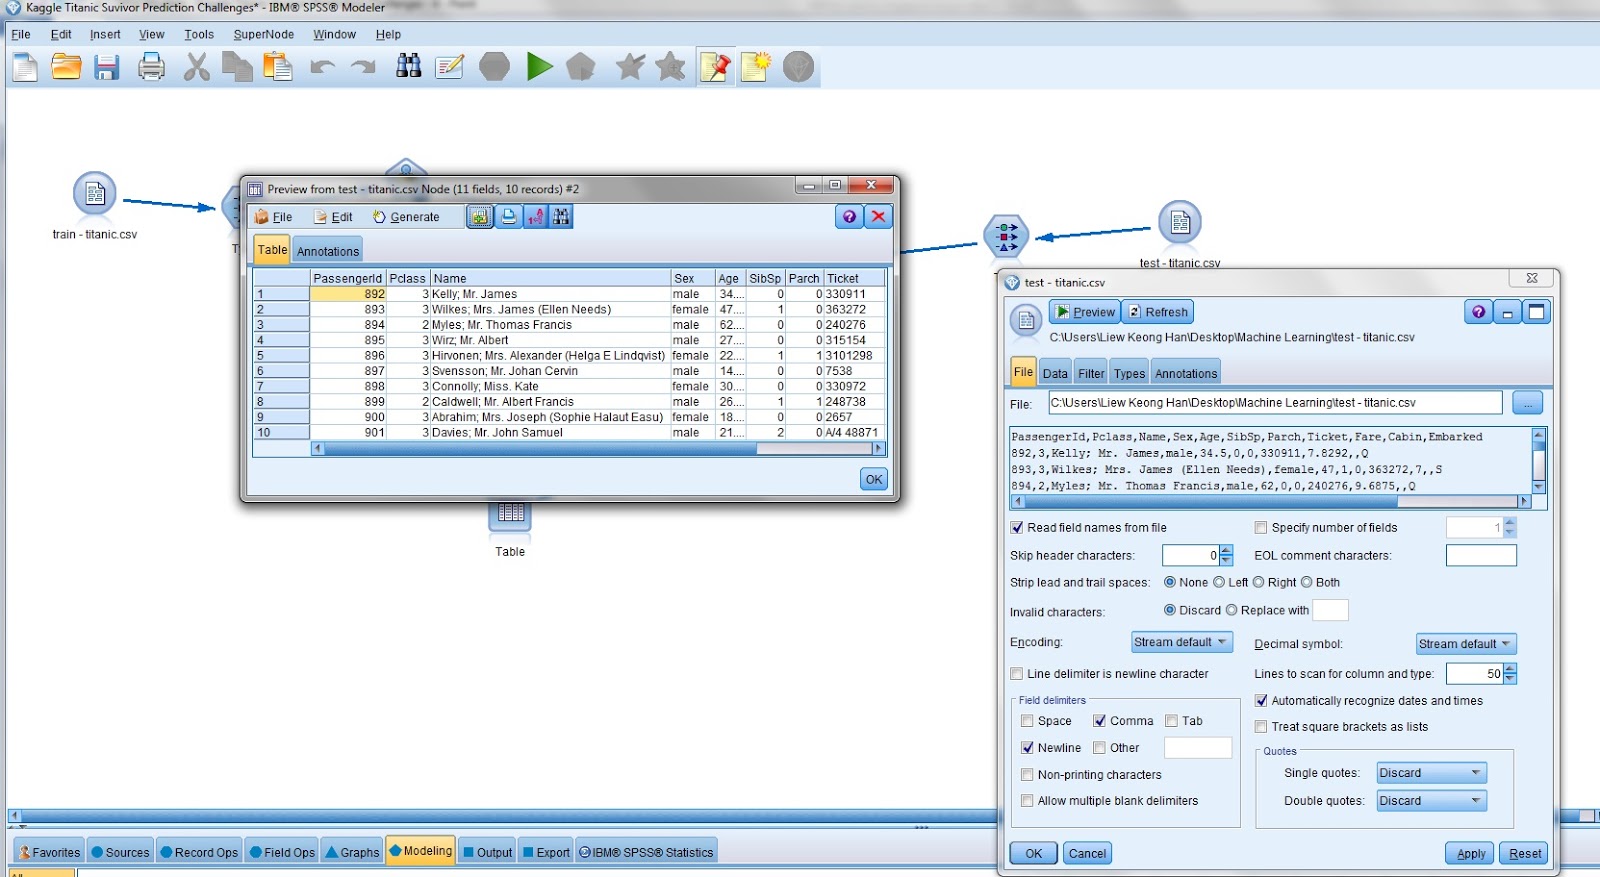Redo the last undone action in the toolbar
Image resolution: width=1600 pixels, height=877 pixels.
click(x=363, y=67)
